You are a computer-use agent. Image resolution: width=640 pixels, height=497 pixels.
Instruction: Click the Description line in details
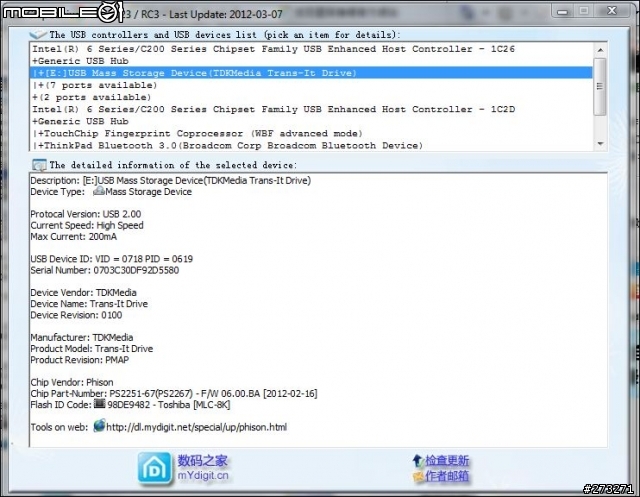pyautogui.click(x=171, y=180)
